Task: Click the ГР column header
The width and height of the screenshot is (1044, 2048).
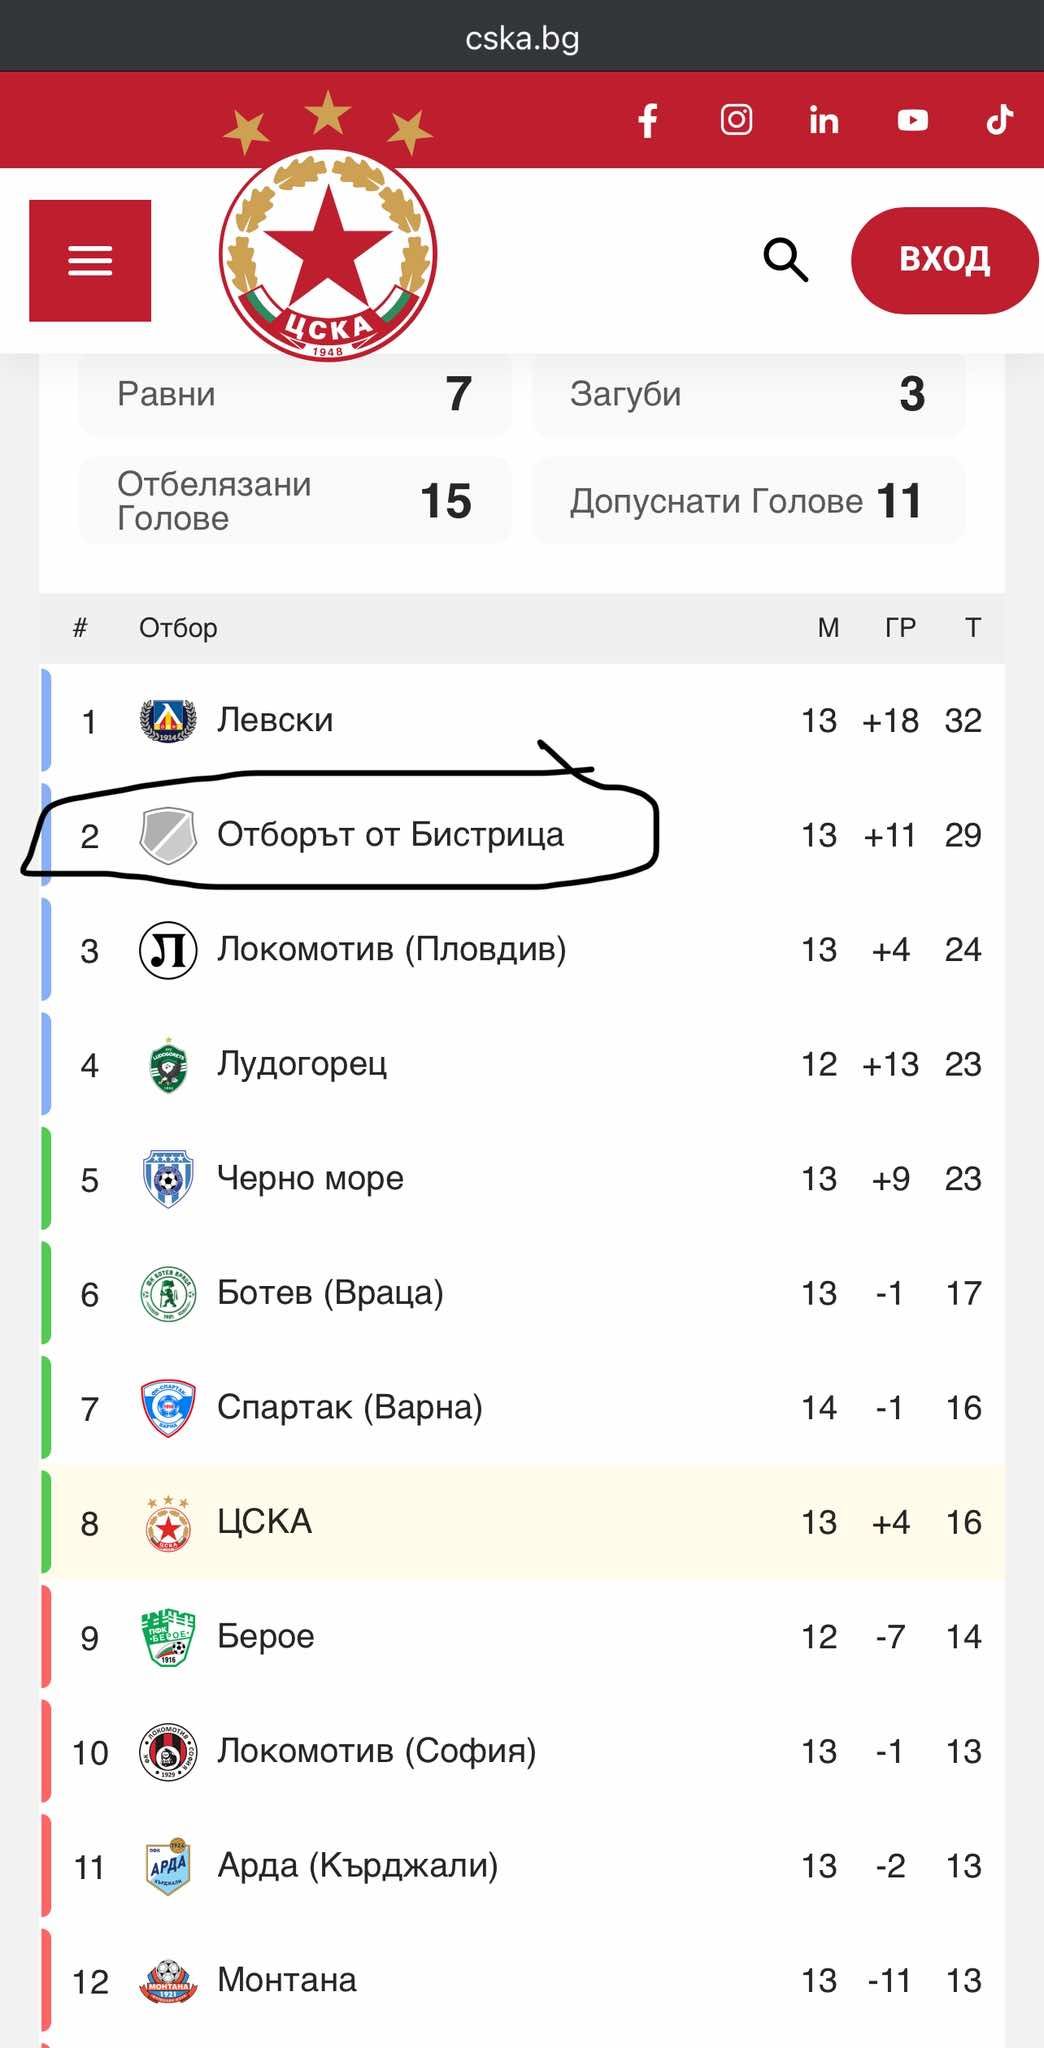Action: click(x=900, y=628)
